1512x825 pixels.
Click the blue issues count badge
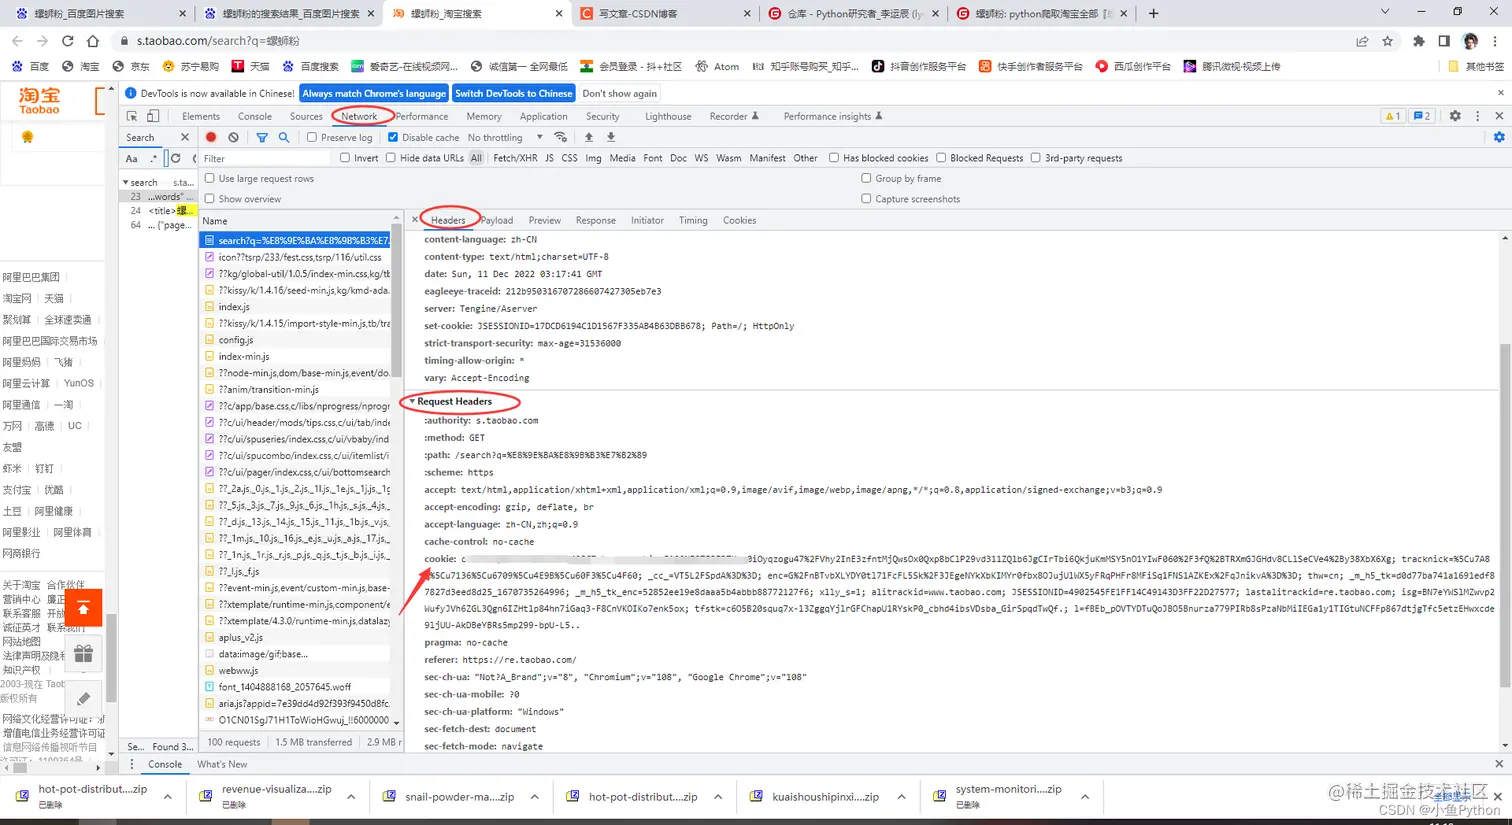point(1421,116)
